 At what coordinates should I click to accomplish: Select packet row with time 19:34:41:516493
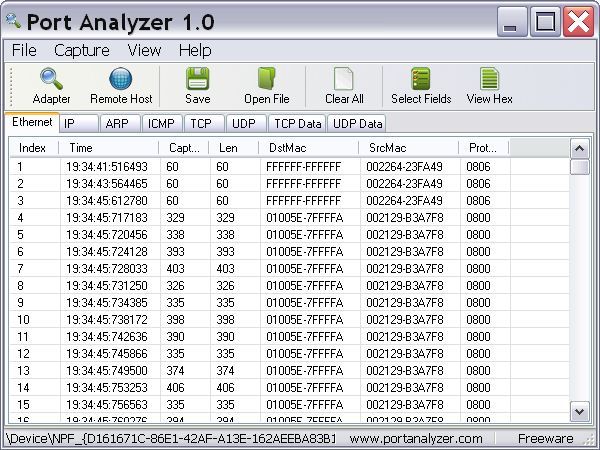(x=289, y=167)
